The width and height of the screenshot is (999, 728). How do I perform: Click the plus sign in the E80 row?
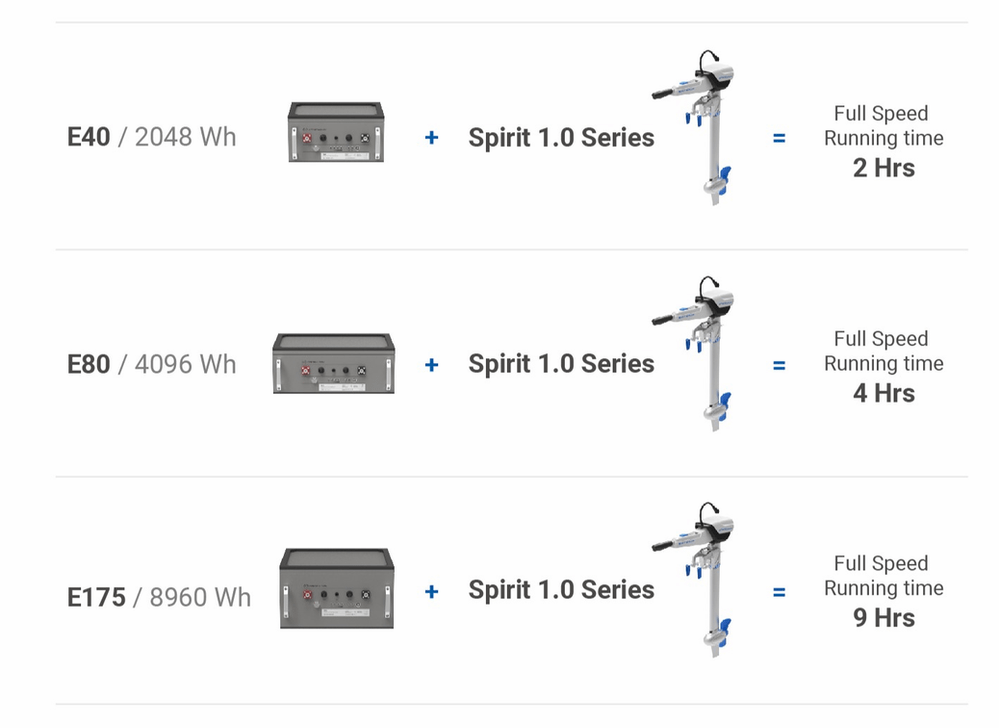(431, 364)
